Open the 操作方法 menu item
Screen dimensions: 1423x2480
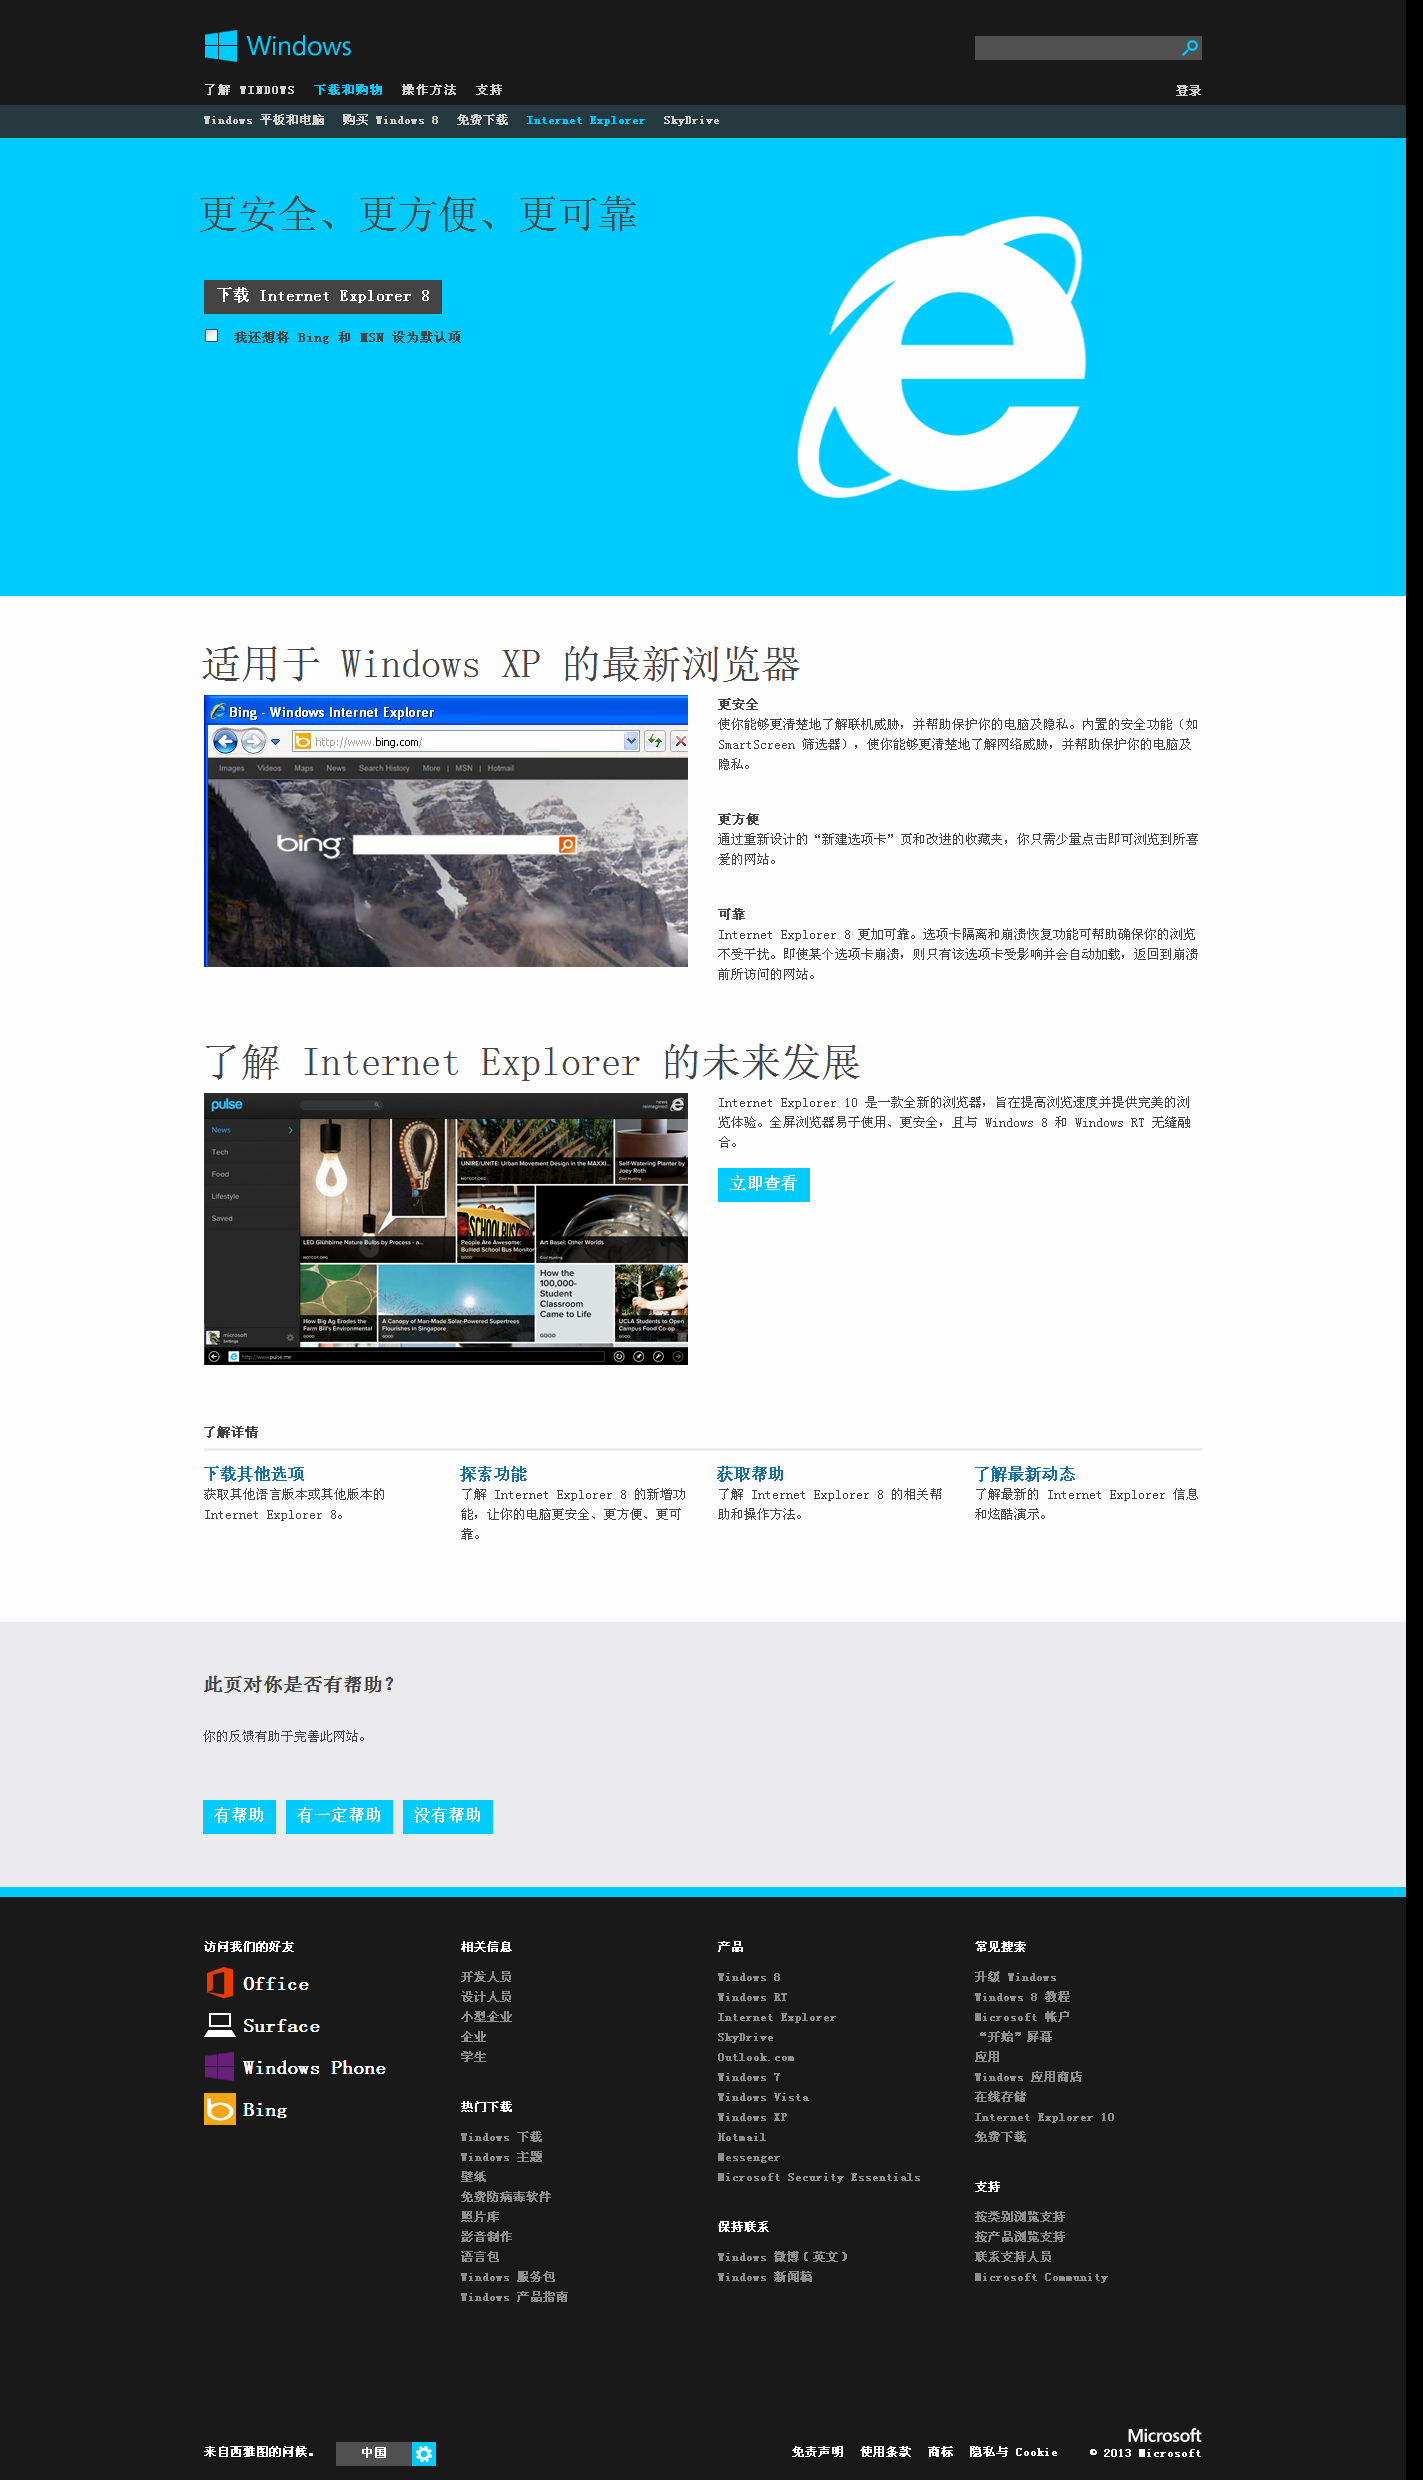(x=428, y=90)
